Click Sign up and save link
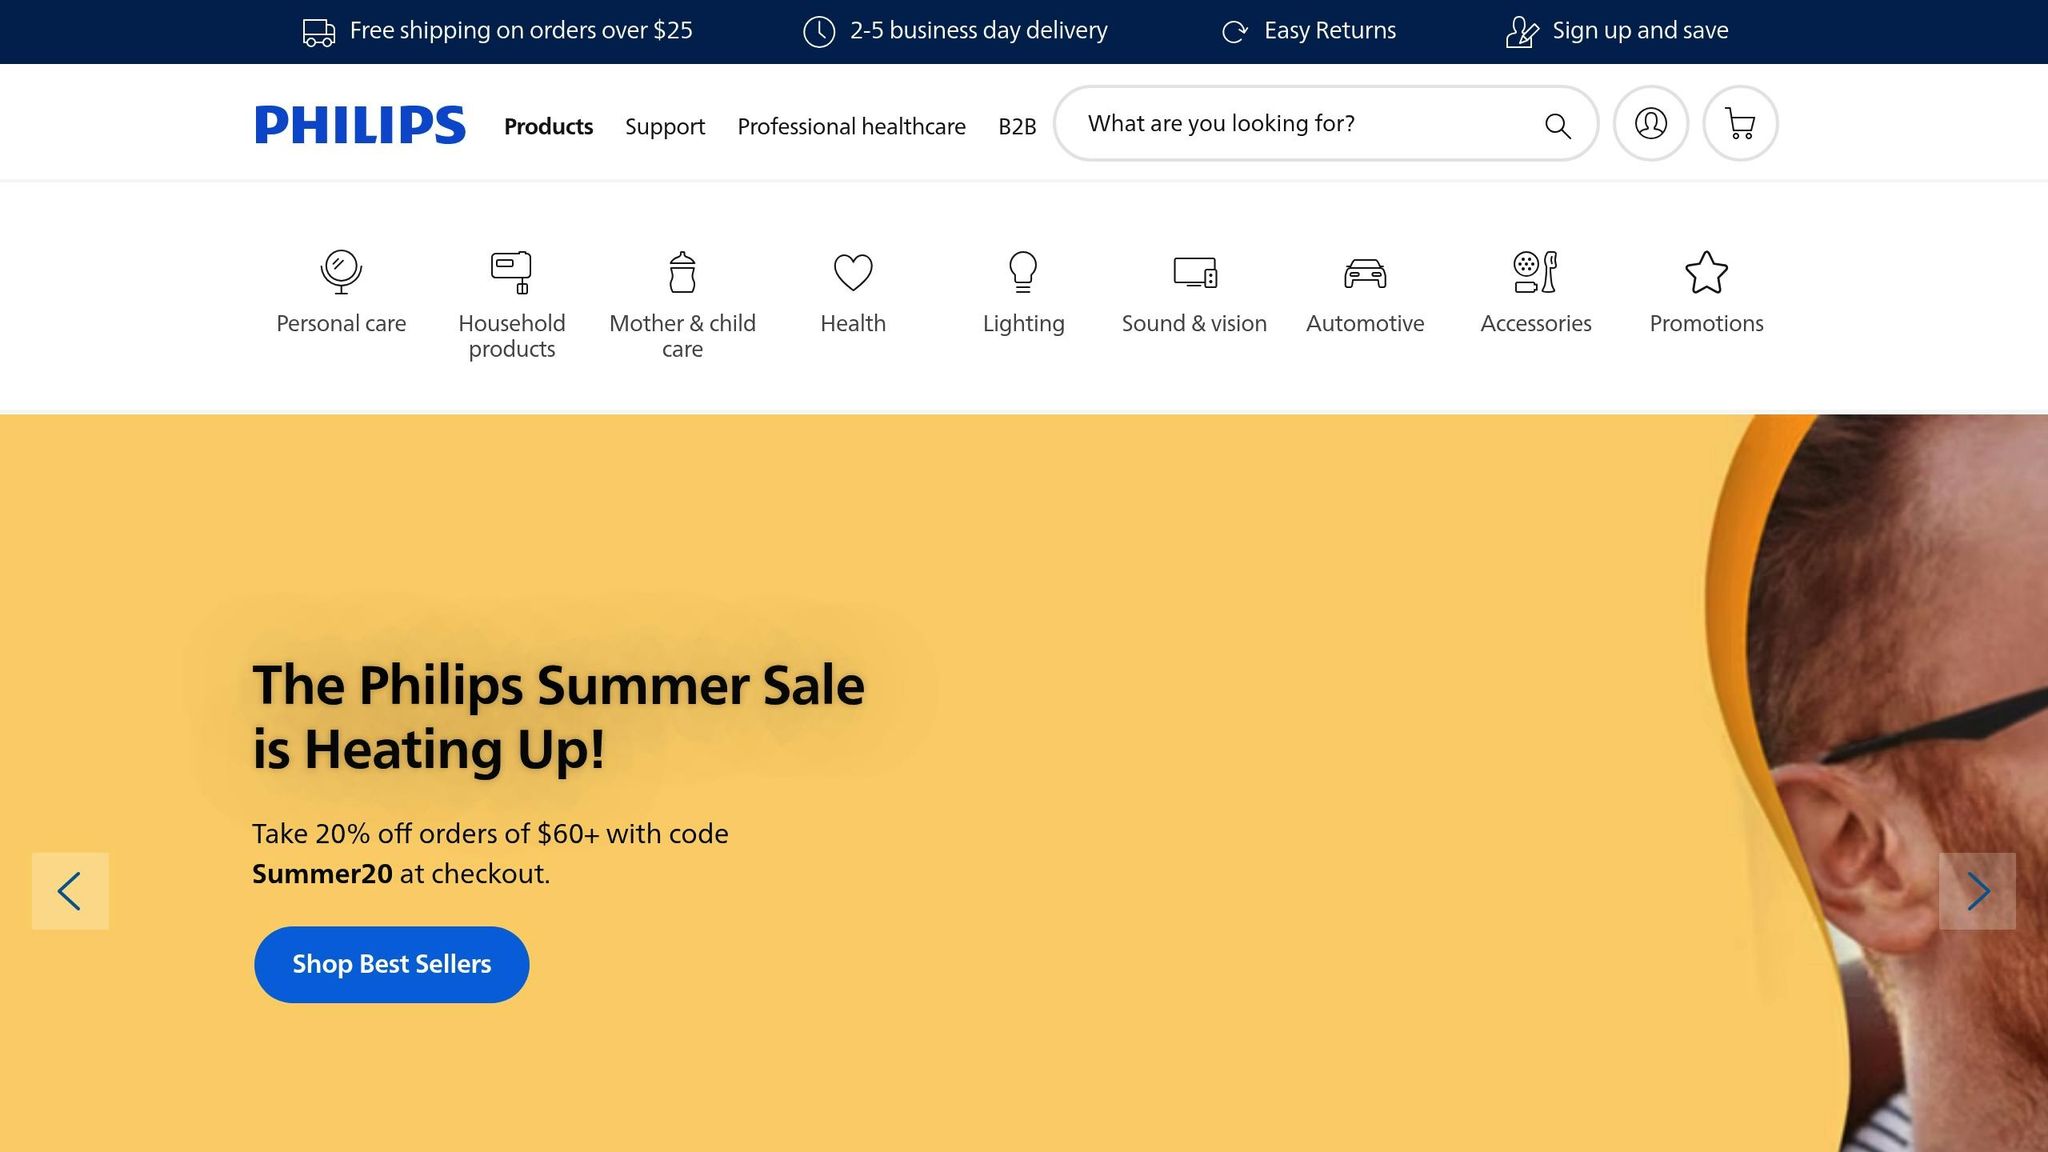The image size is (2048, 1152). click(1640, 31)
